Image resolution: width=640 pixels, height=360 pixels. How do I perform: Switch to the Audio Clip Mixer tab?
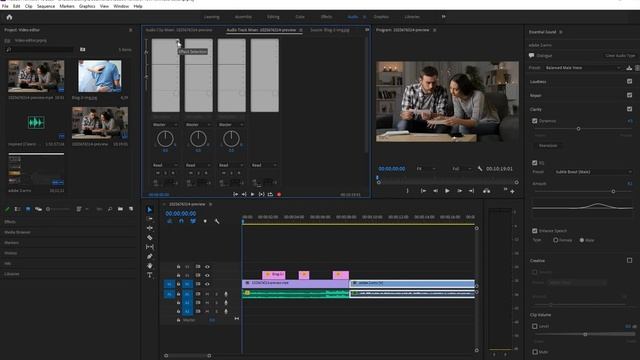pos(179,30)
